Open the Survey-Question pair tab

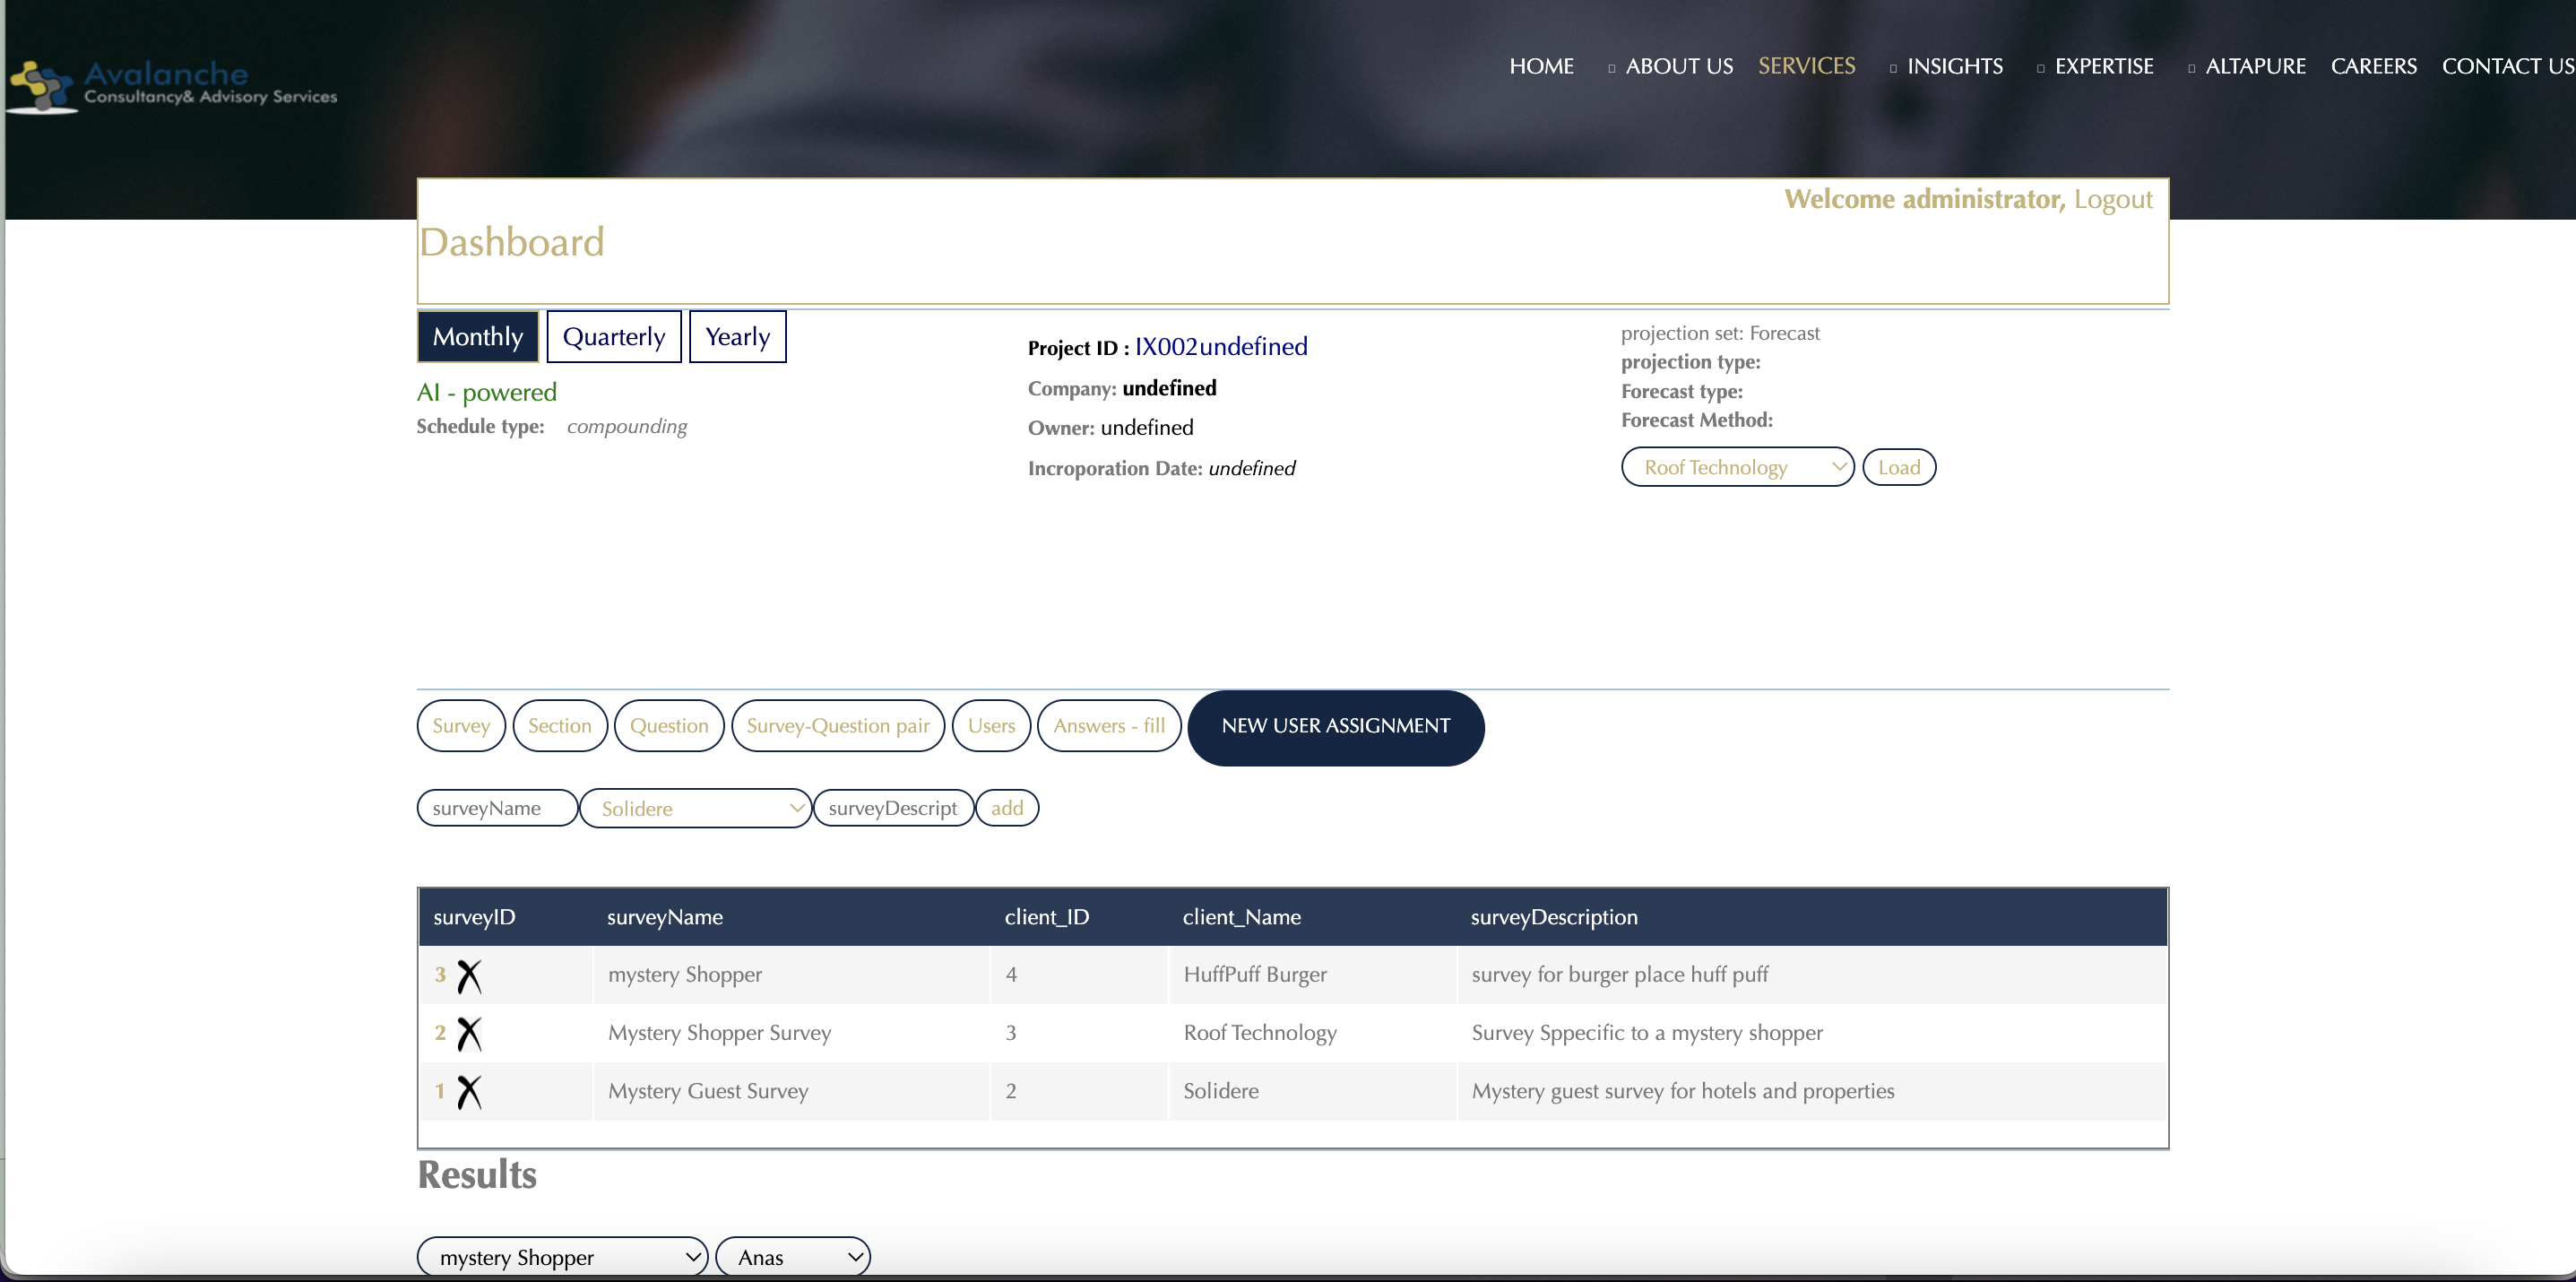point(838,726)
